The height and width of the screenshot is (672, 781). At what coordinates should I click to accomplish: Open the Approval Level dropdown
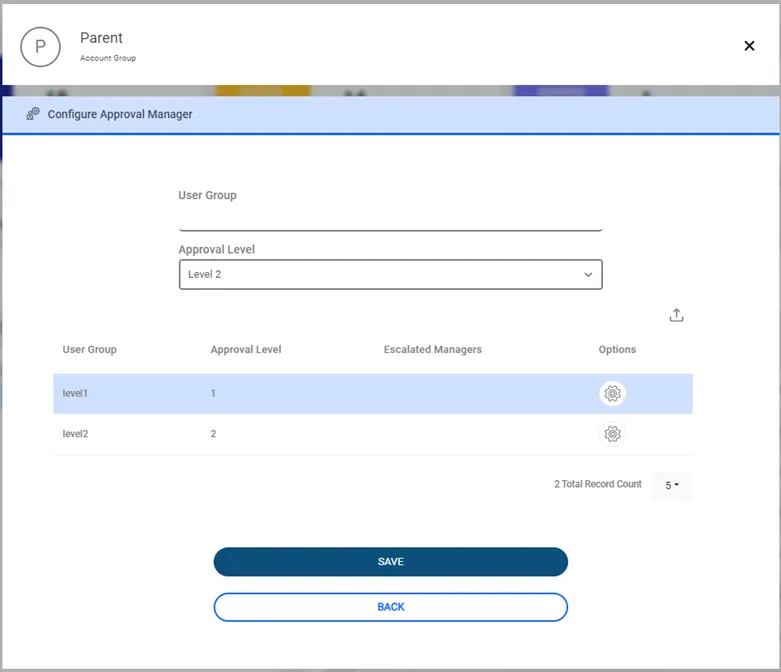point(390,274)
